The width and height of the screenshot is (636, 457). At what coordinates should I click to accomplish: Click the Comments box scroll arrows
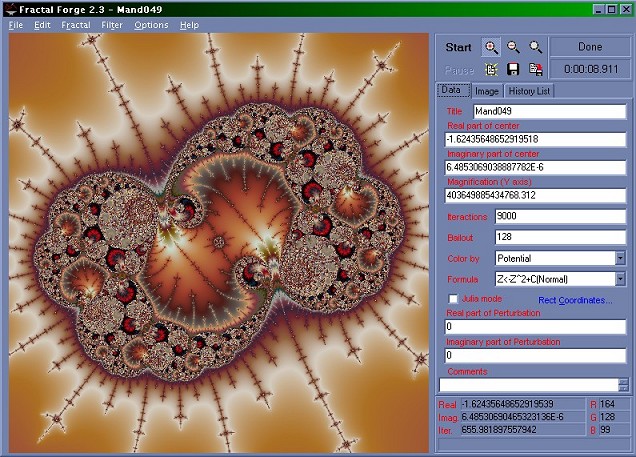[x=623, y=385]
